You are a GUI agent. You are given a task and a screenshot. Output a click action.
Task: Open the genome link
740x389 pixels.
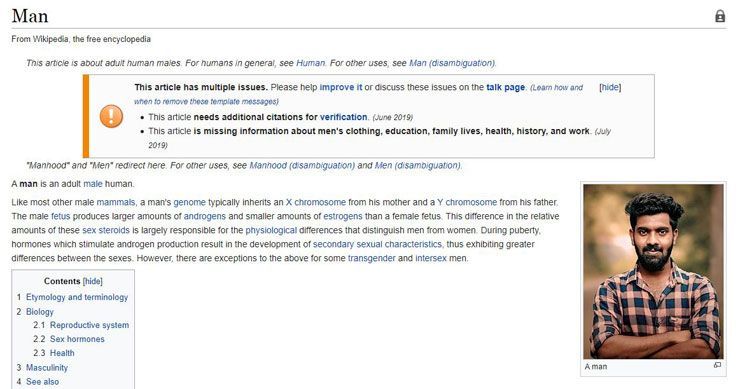click(x=190, y=202)
